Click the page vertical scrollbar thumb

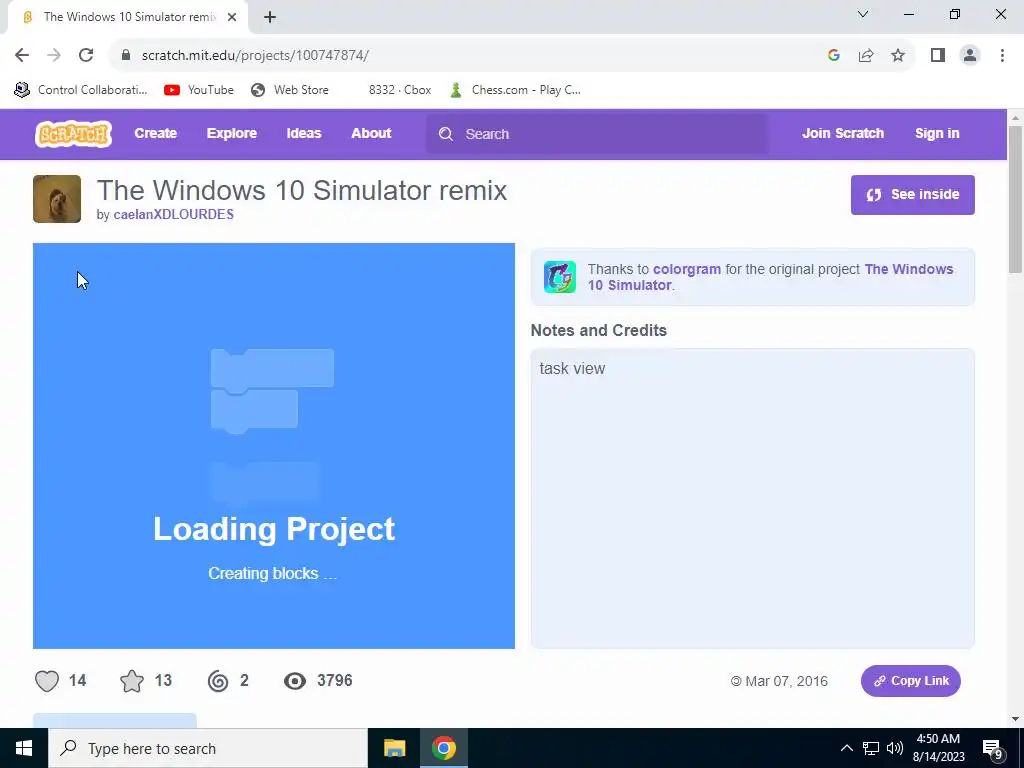(x=1015, y=199)
